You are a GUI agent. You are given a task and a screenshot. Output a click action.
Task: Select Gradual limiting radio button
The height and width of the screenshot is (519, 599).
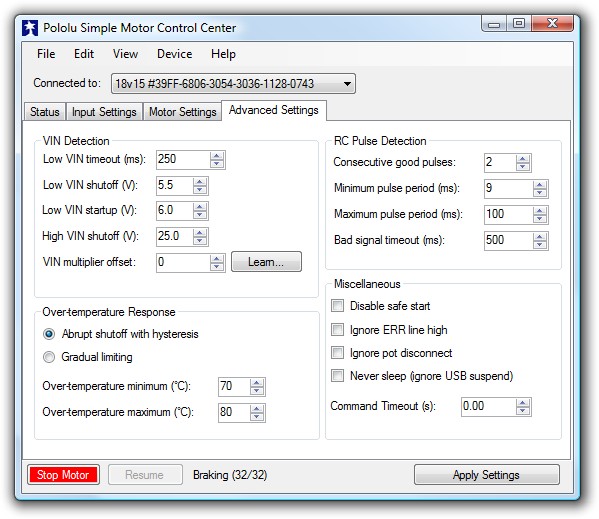49,357
